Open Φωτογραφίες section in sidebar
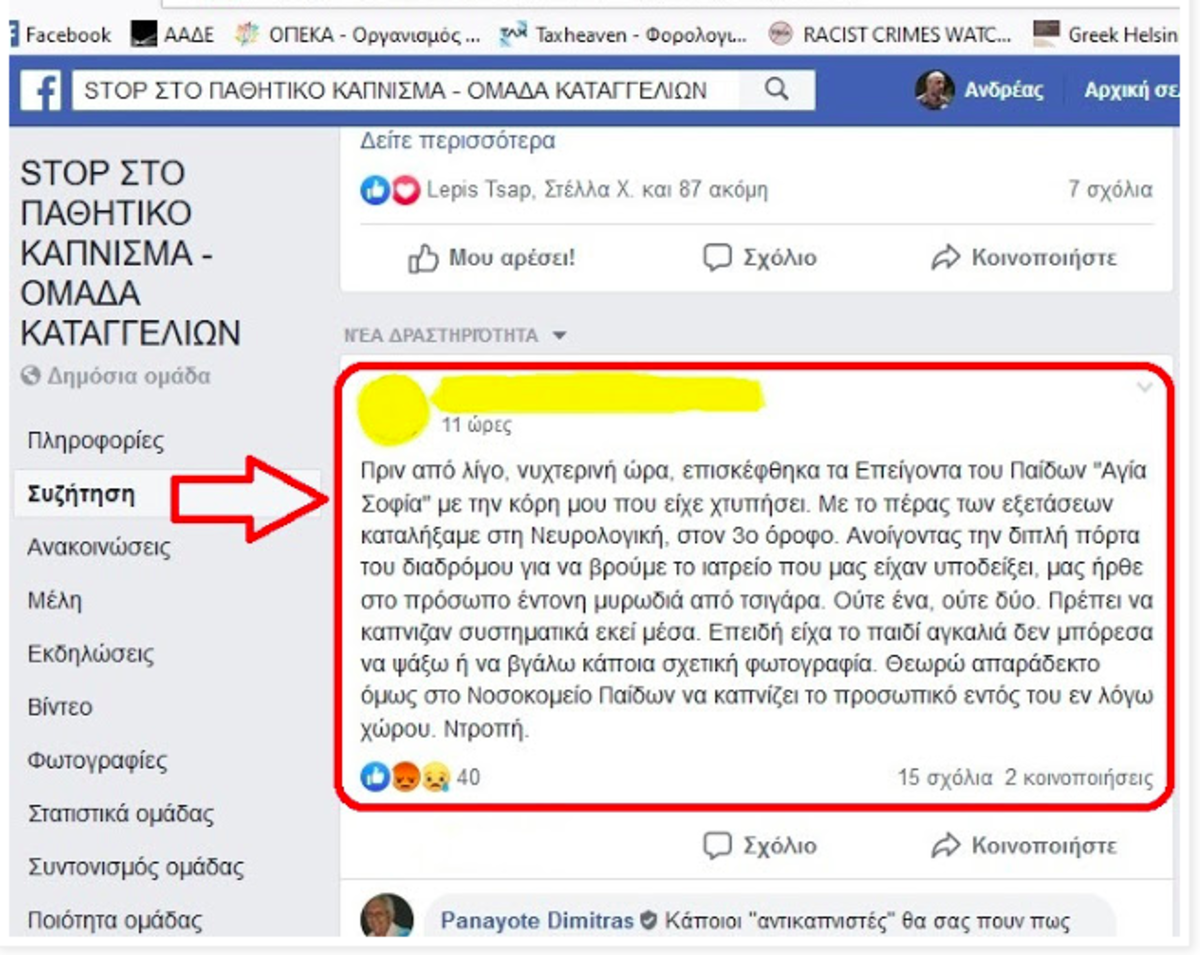Viewport: 1200px width, 955px height. (x=98, y=761)
